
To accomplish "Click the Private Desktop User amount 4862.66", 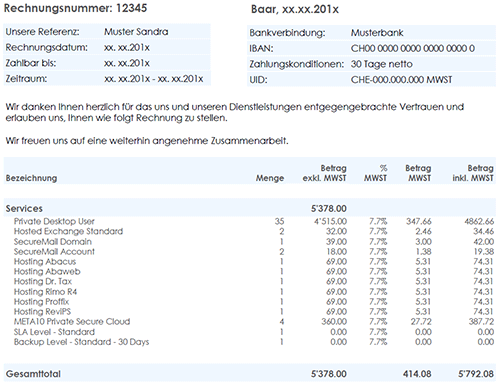I will pos(479,221).
